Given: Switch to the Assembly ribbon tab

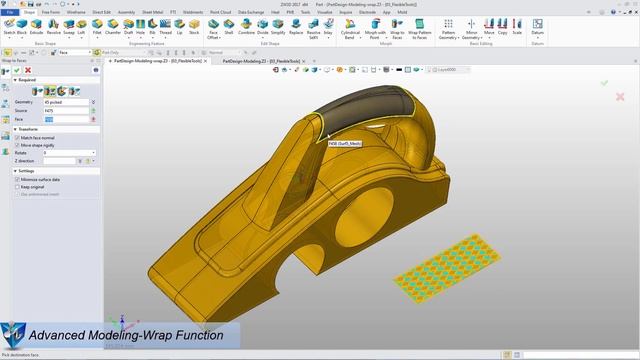Looking at the screenshot, I should 126,12.
